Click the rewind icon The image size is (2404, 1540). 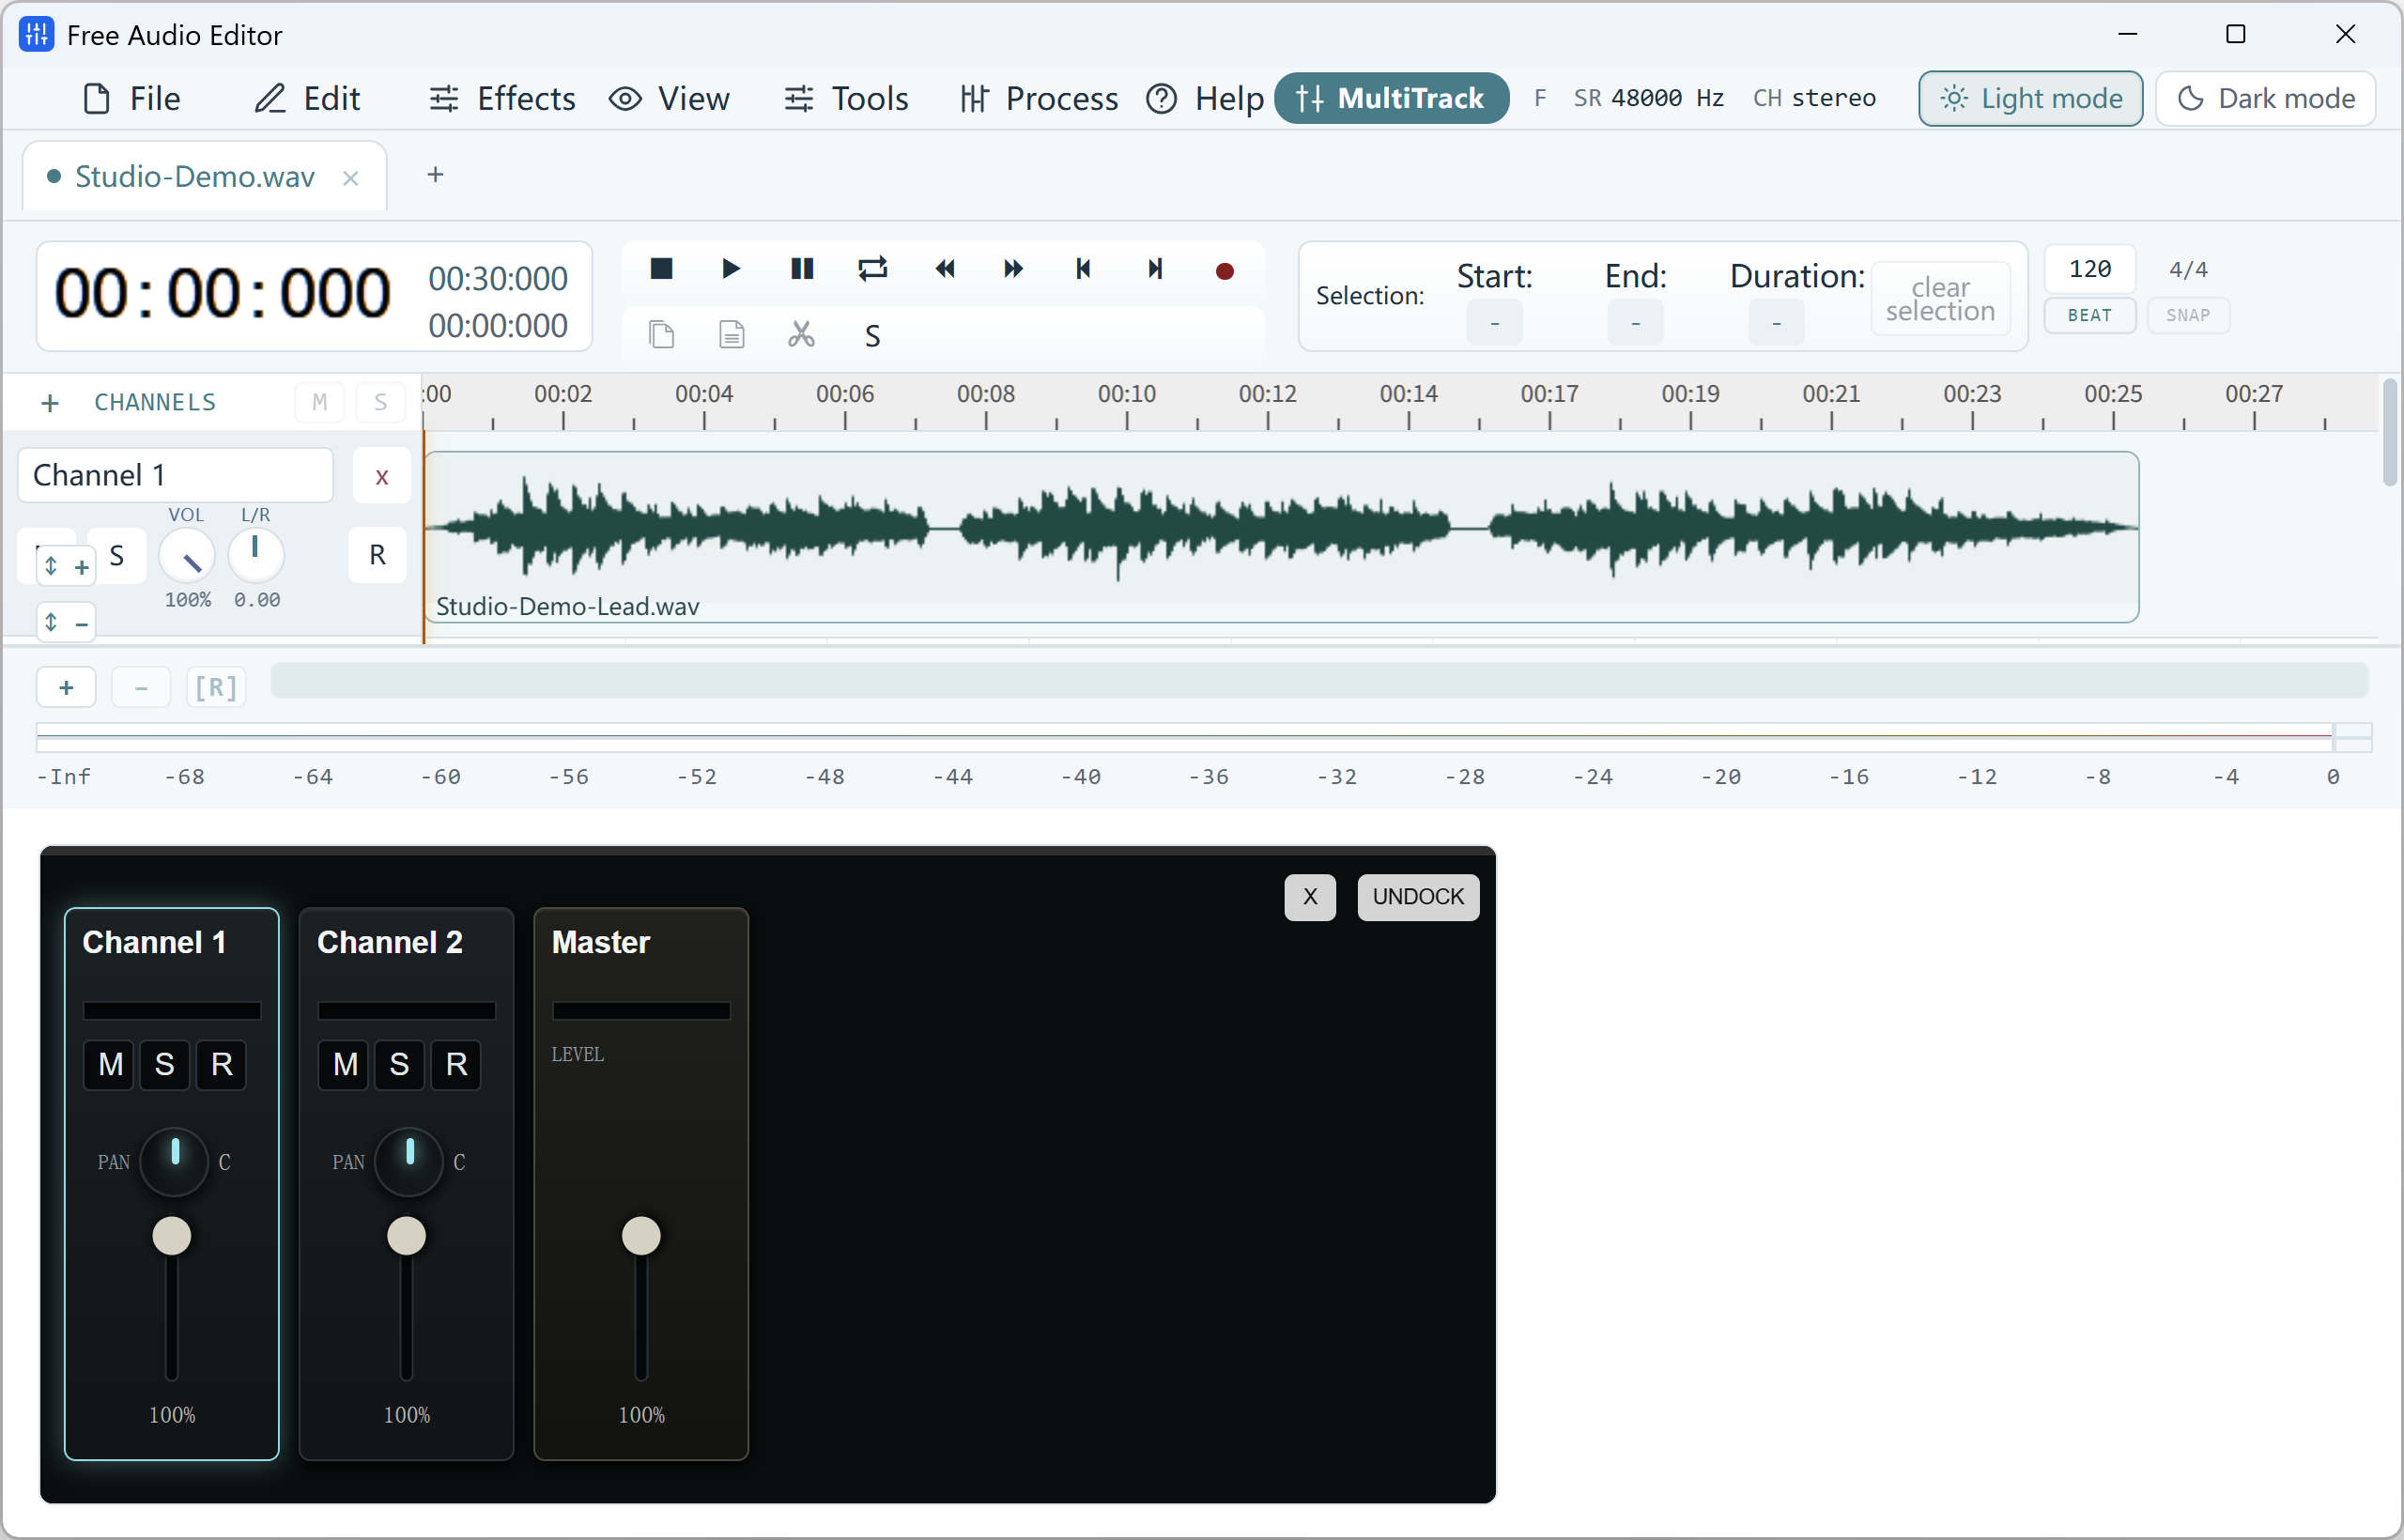(x=944, y=269)
